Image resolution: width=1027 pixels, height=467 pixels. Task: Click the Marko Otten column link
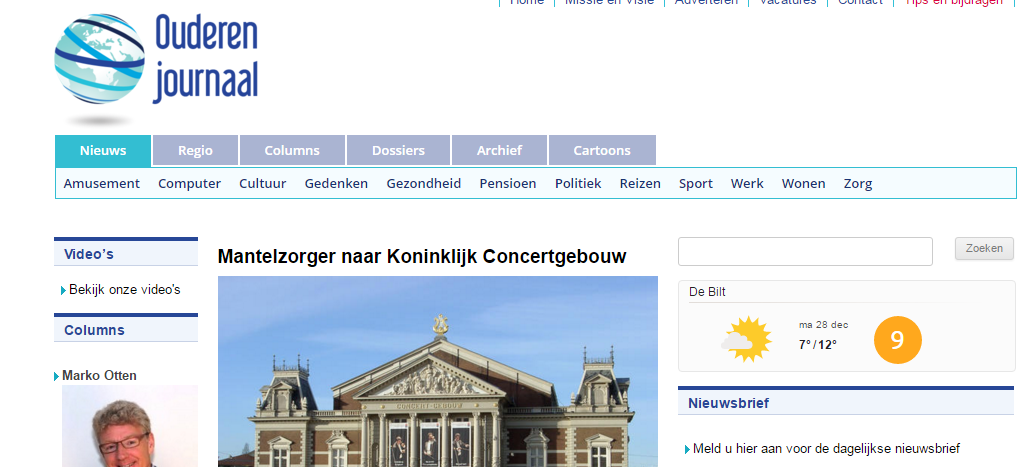[99, 376]
